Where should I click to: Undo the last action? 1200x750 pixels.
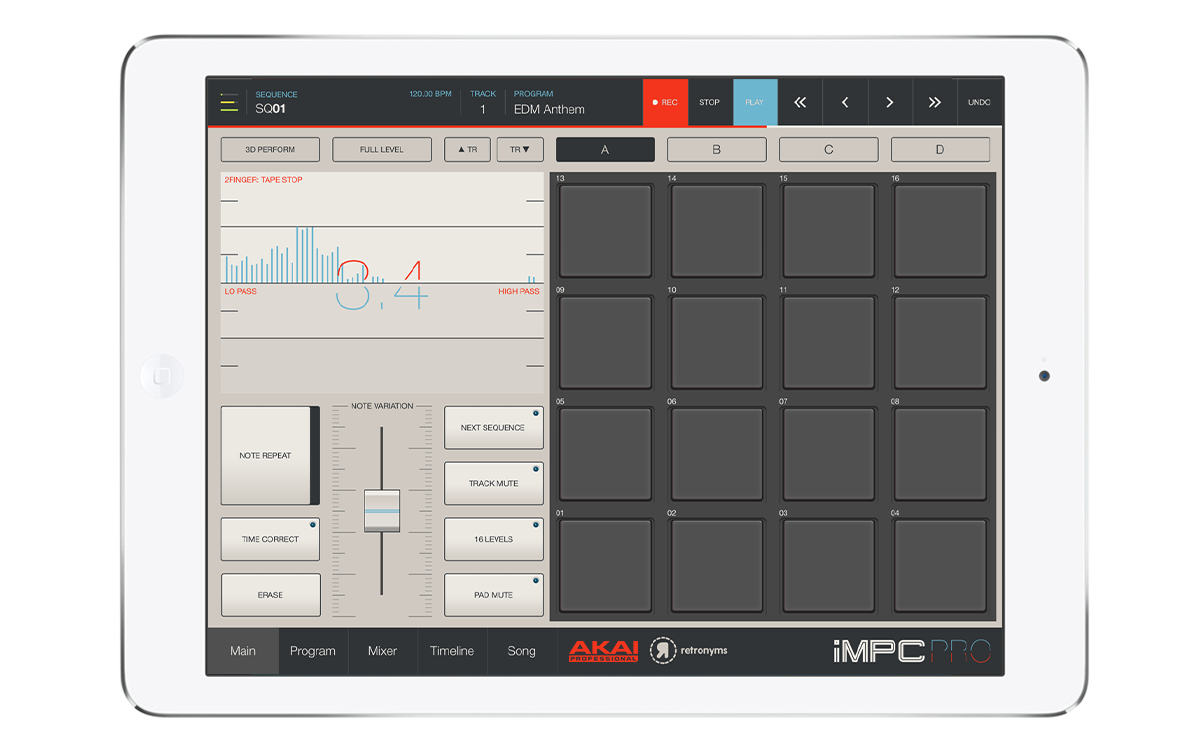979,102
